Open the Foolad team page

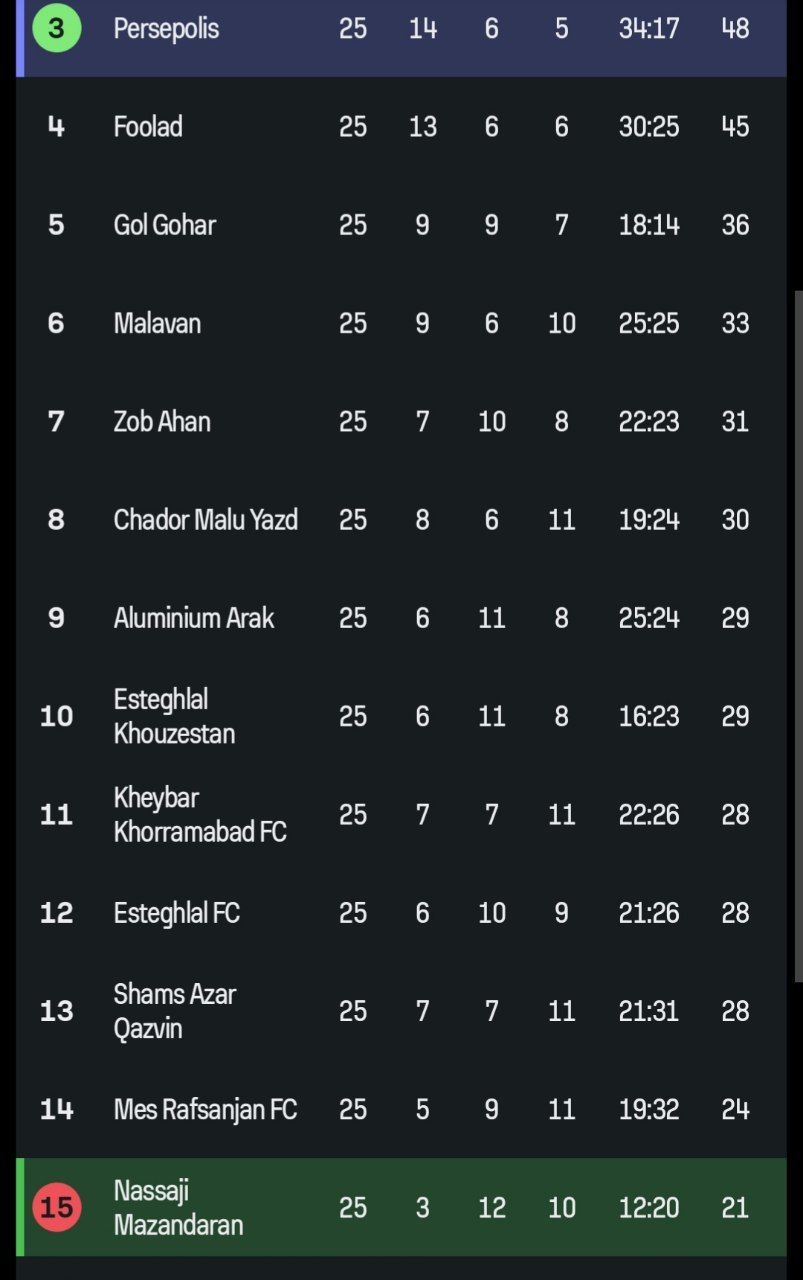[x=148, y=127]
